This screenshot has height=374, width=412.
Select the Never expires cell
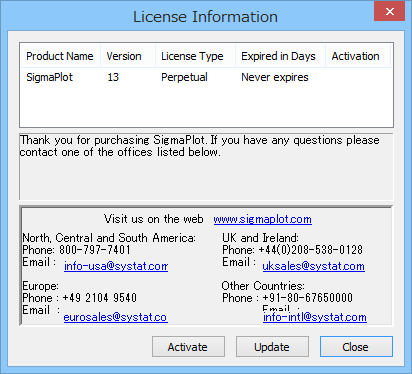click(275, 77)
